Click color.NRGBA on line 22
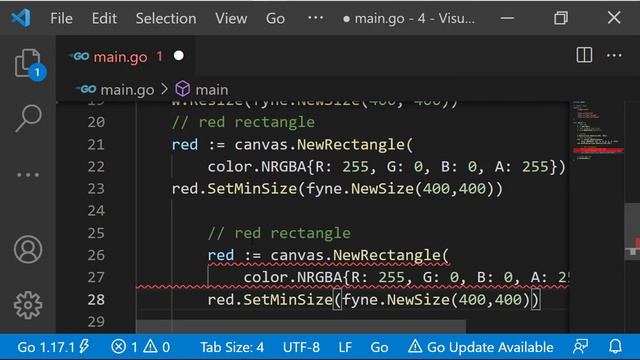Screen dimensions: 640x360 coord(257,167)
